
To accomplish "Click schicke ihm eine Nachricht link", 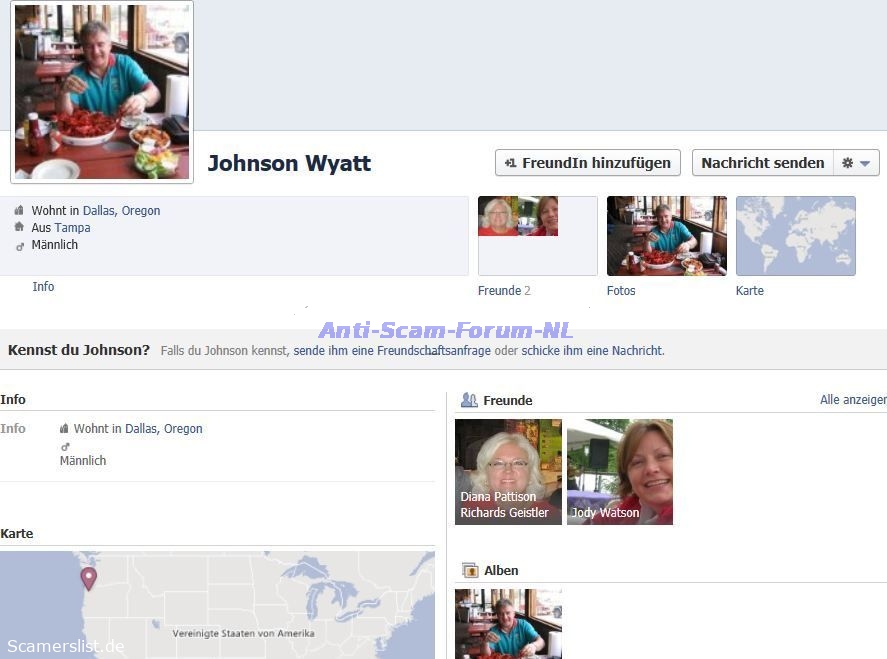I will tap(592, 351).
